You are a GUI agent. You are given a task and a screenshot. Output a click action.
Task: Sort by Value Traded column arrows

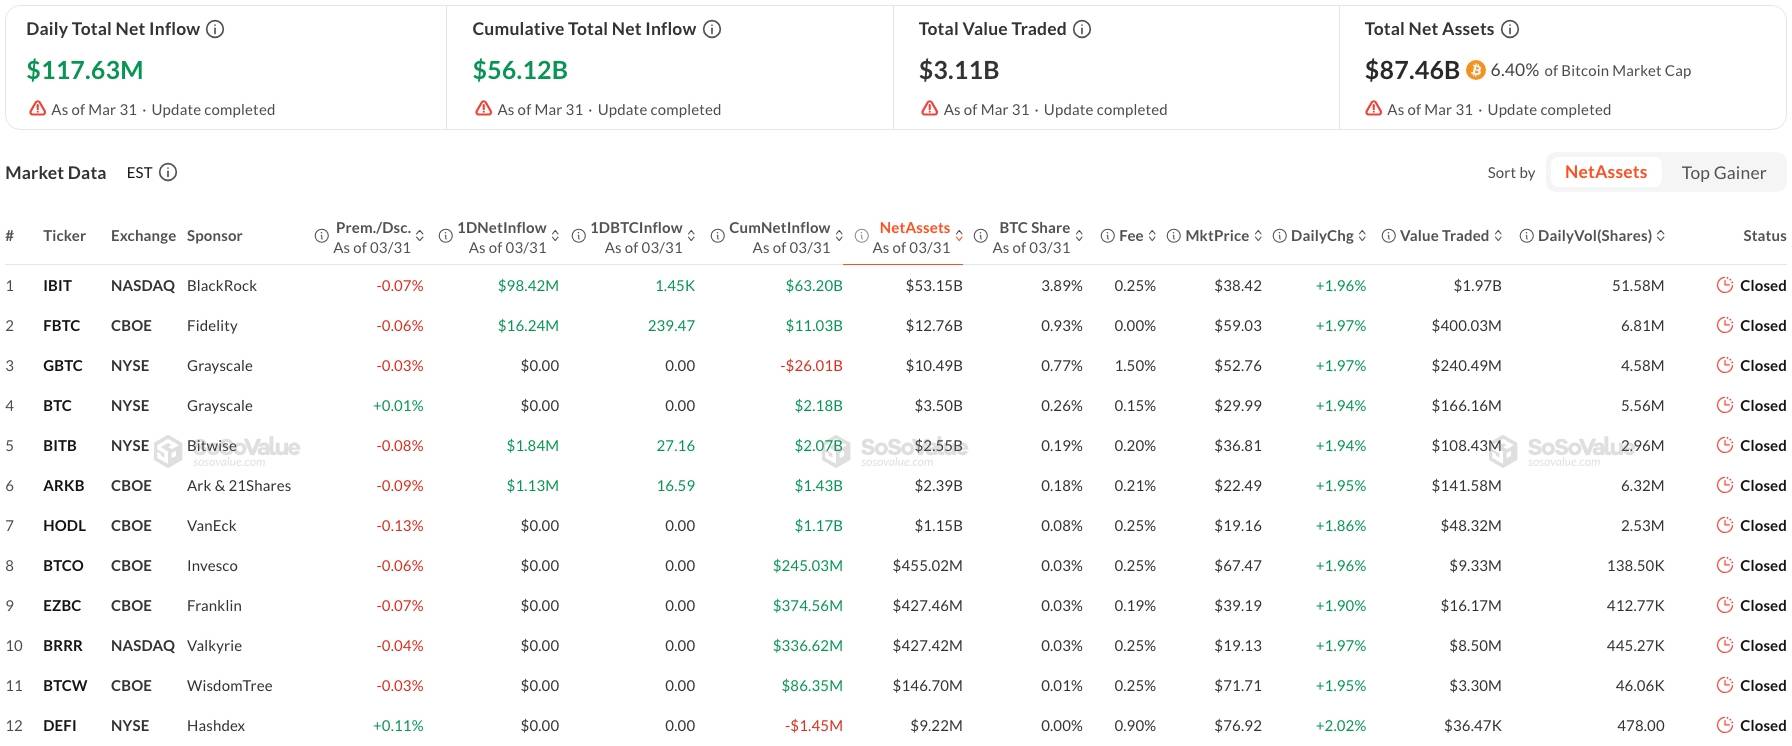[1498, 236]
